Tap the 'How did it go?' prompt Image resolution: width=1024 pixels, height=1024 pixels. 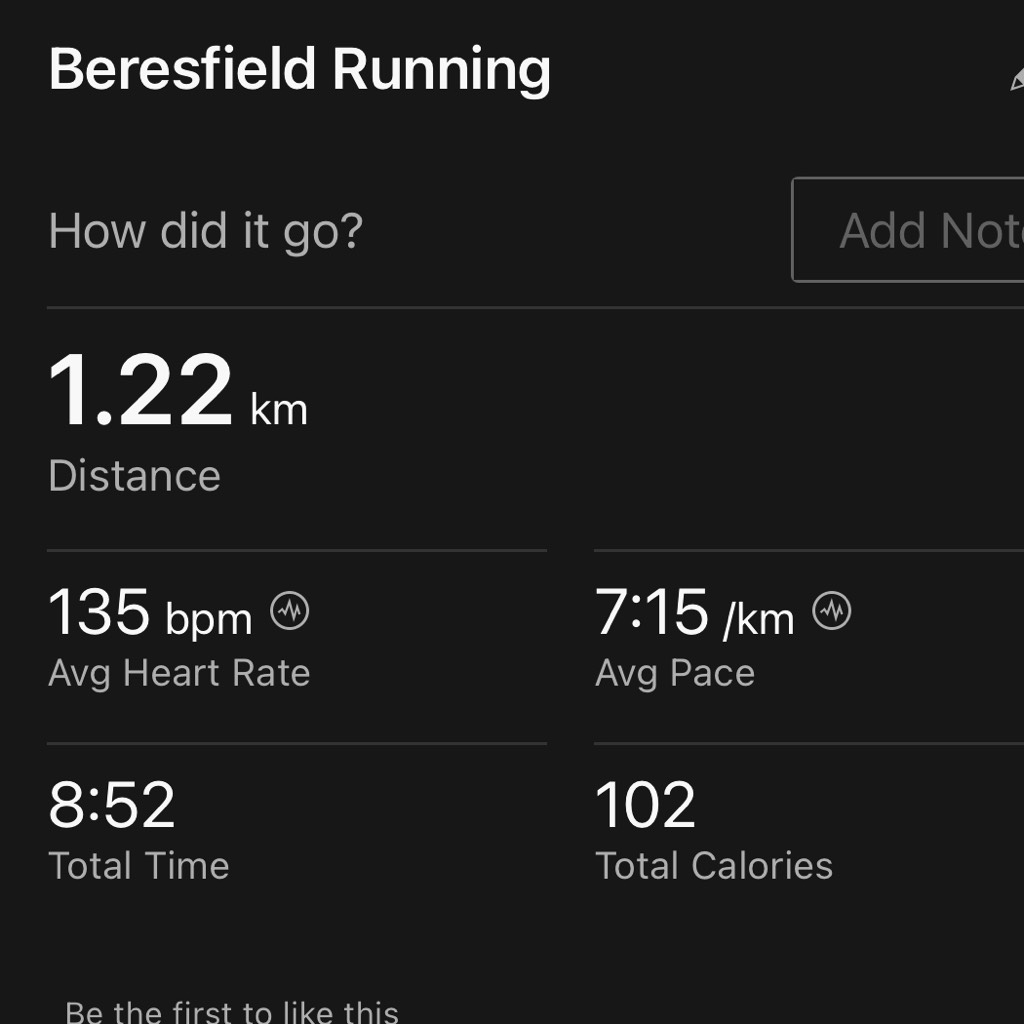(x=206, y=231)
